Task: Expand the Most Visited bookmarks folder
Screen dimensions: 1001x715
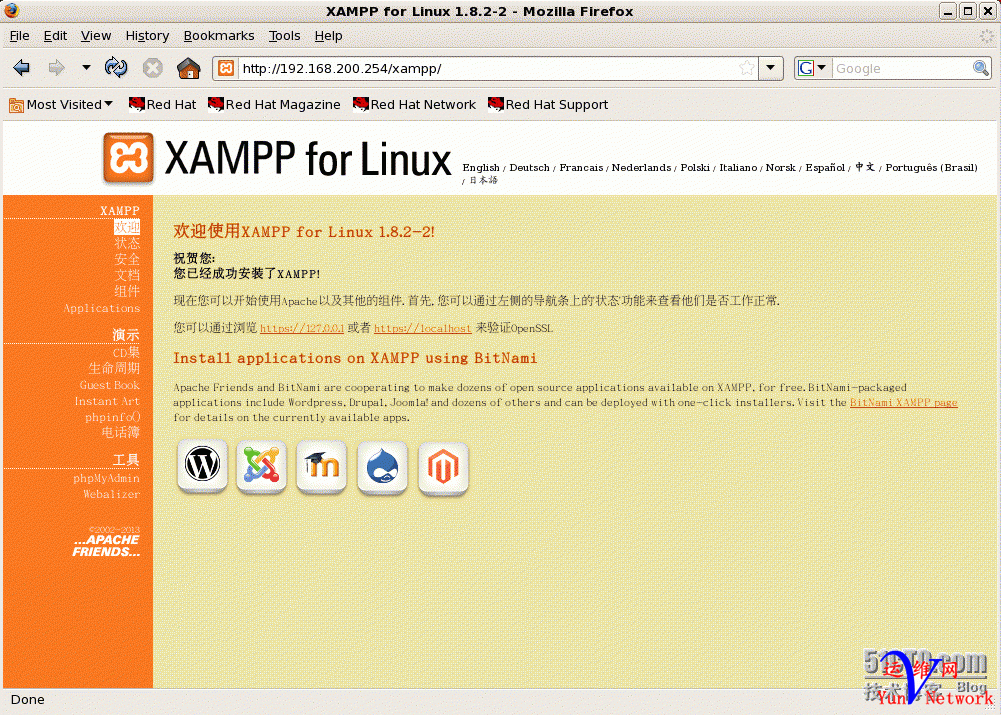Action: tap(61, 105)
